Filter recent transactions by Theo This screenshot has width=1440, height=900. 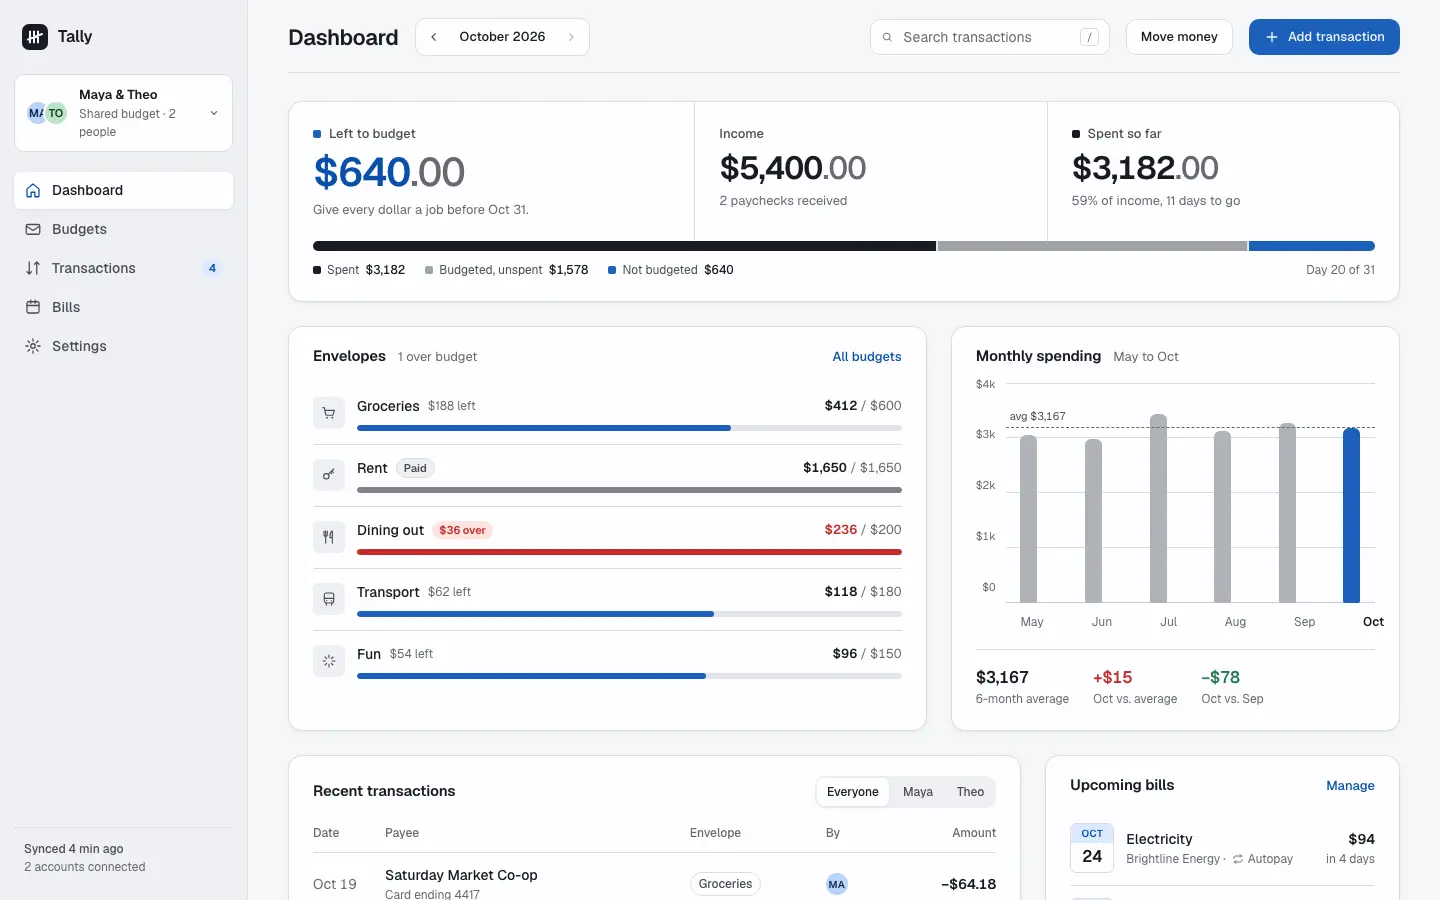pyautogui.click(x=970, y=792)
